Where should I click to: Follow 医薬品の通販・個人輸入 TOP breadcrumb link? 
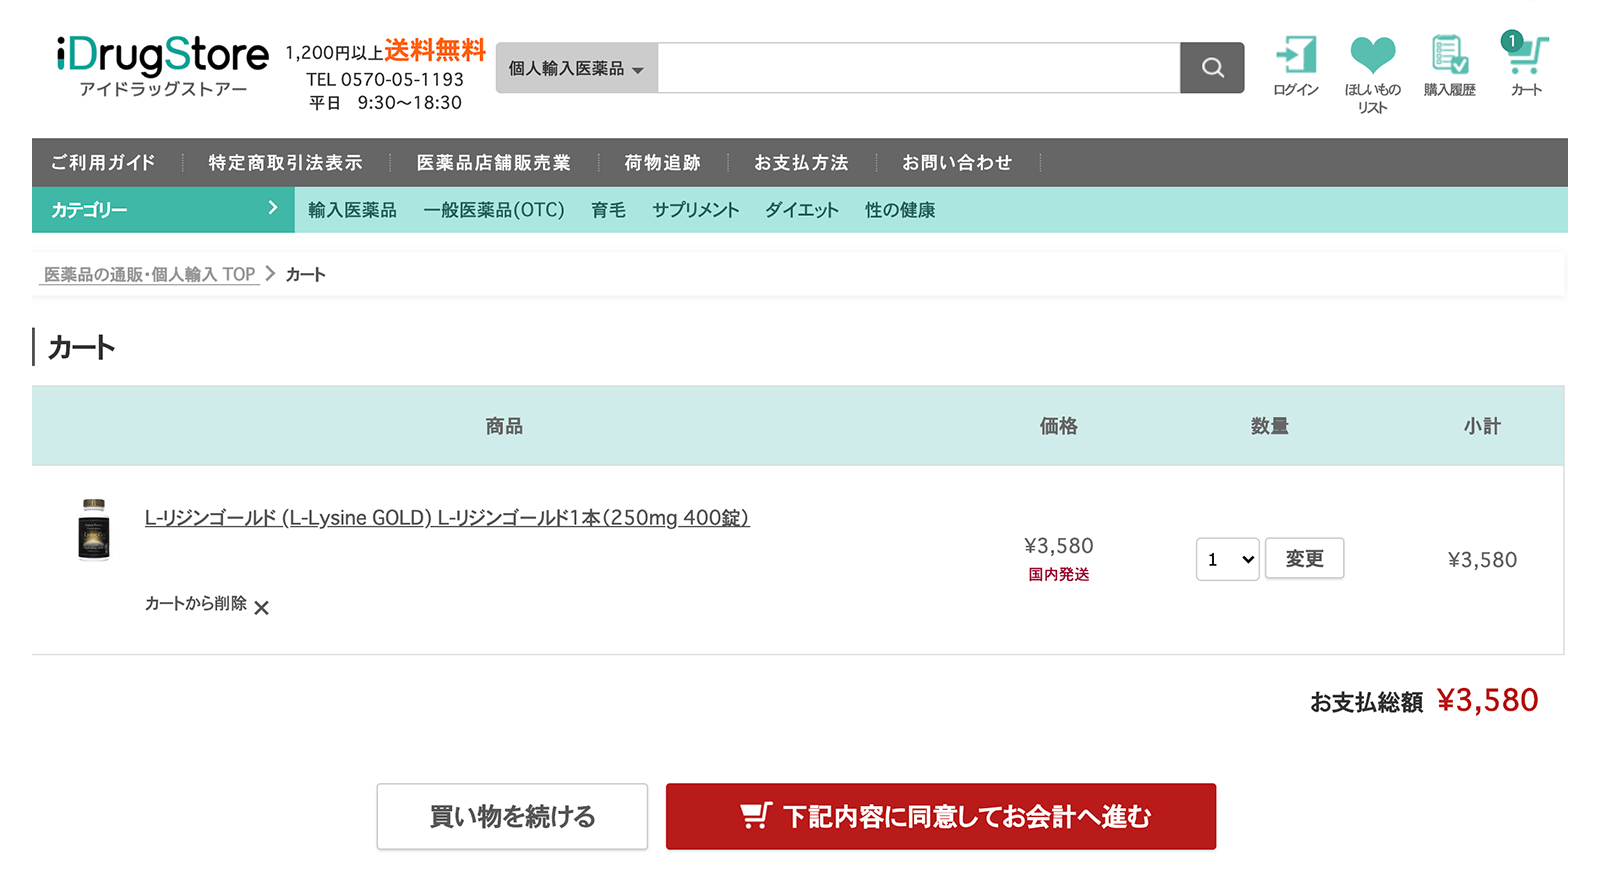pyautogui.click(x=149, y=274)
